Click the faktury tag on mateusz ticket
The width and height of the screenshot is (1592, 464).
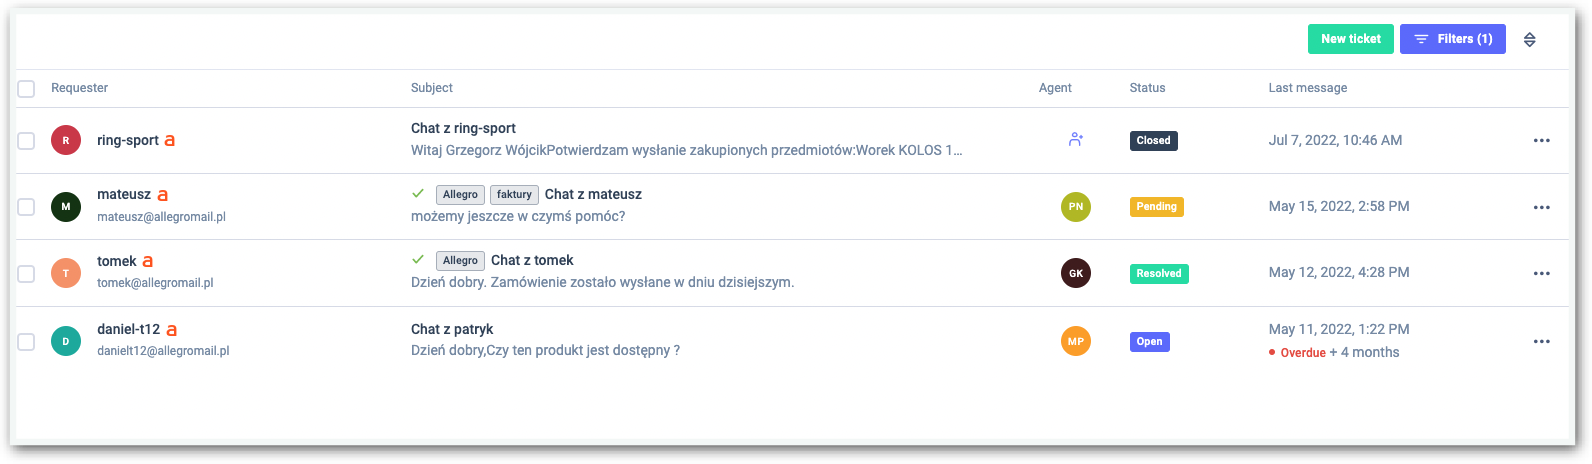pos(514,194)
